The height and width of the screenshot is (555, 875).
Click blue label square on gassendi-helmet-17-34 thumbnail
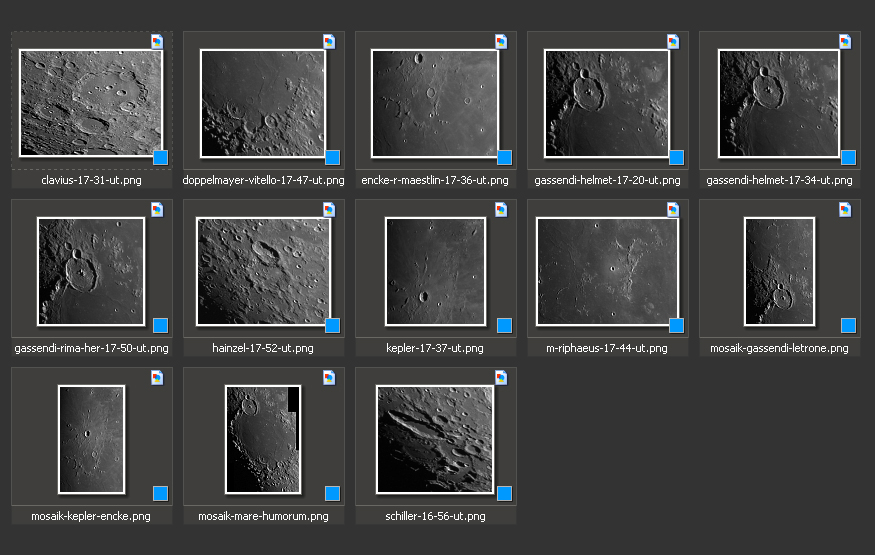(848, 157)
